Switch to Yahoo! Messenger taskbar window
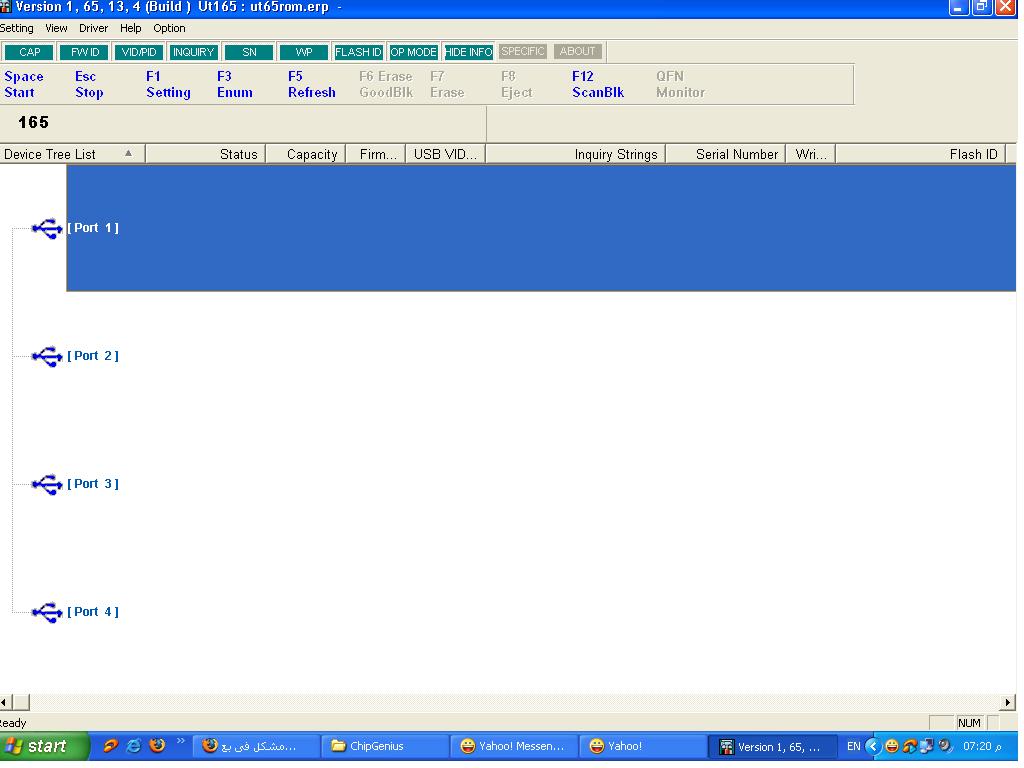The width and height of the screenshot is (1024, 768). [514, 746]
